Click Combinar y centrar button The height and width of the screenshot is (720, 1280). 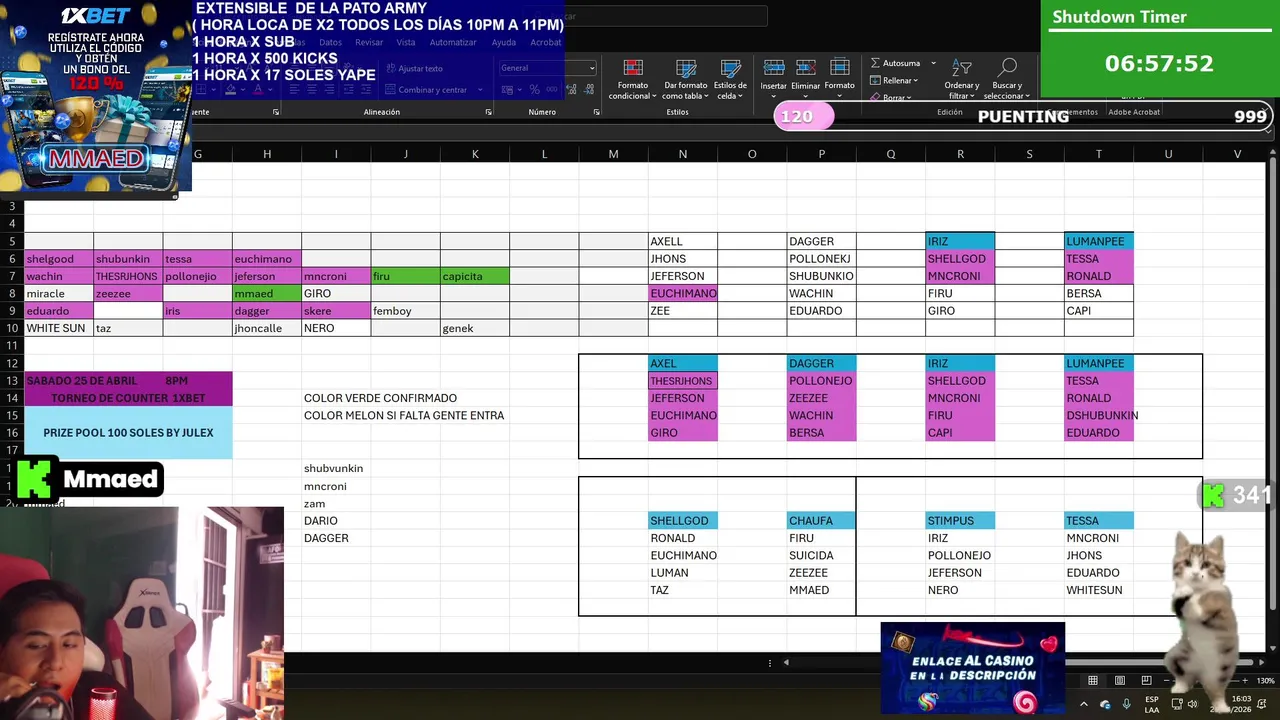tap(425, 89)
